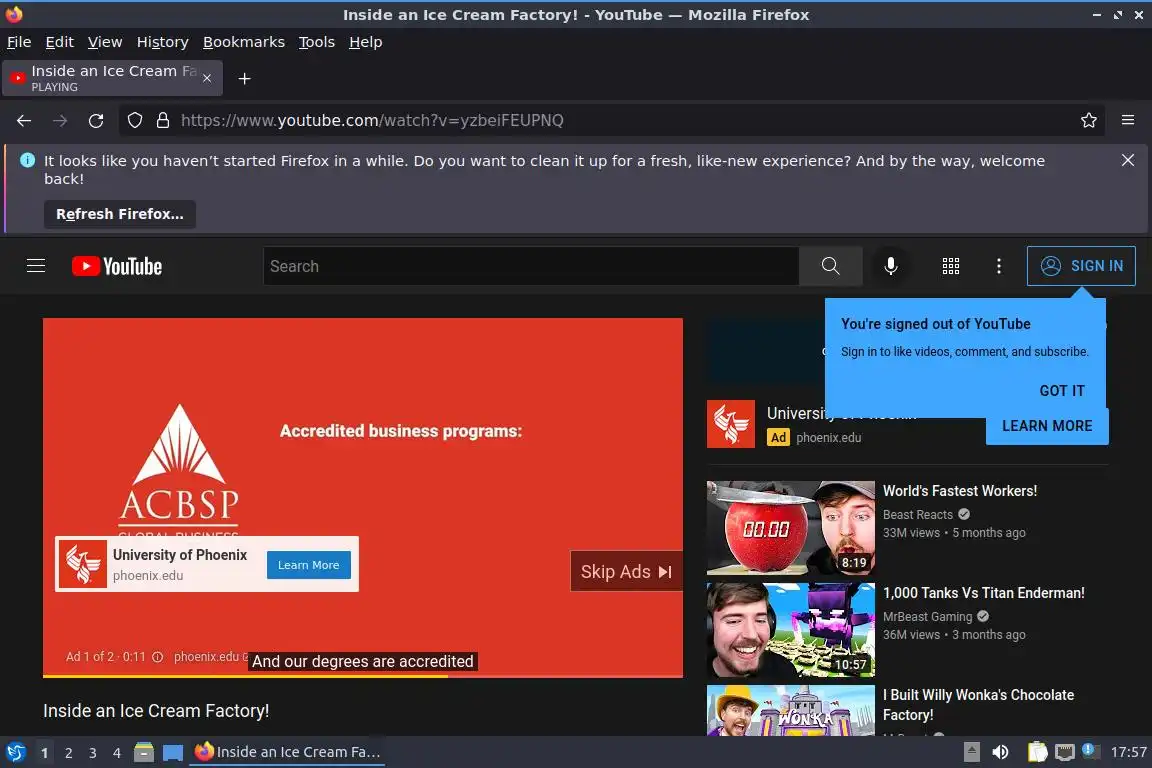Click phoenix.edu link next to ad timer
This screenshot has width=1152, height=768.
click(x=206, y=657)
